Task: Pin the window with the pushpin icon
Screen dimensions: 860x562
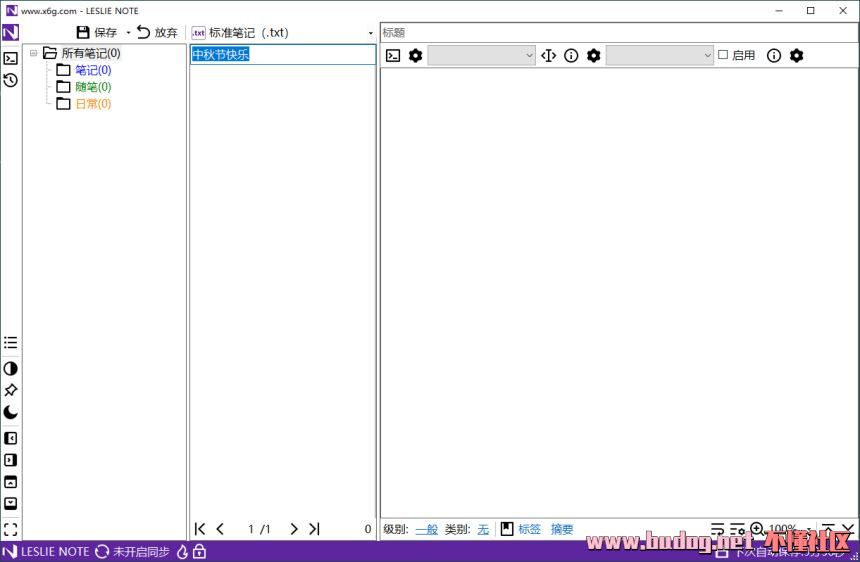Action: click(x=10, y=390)
